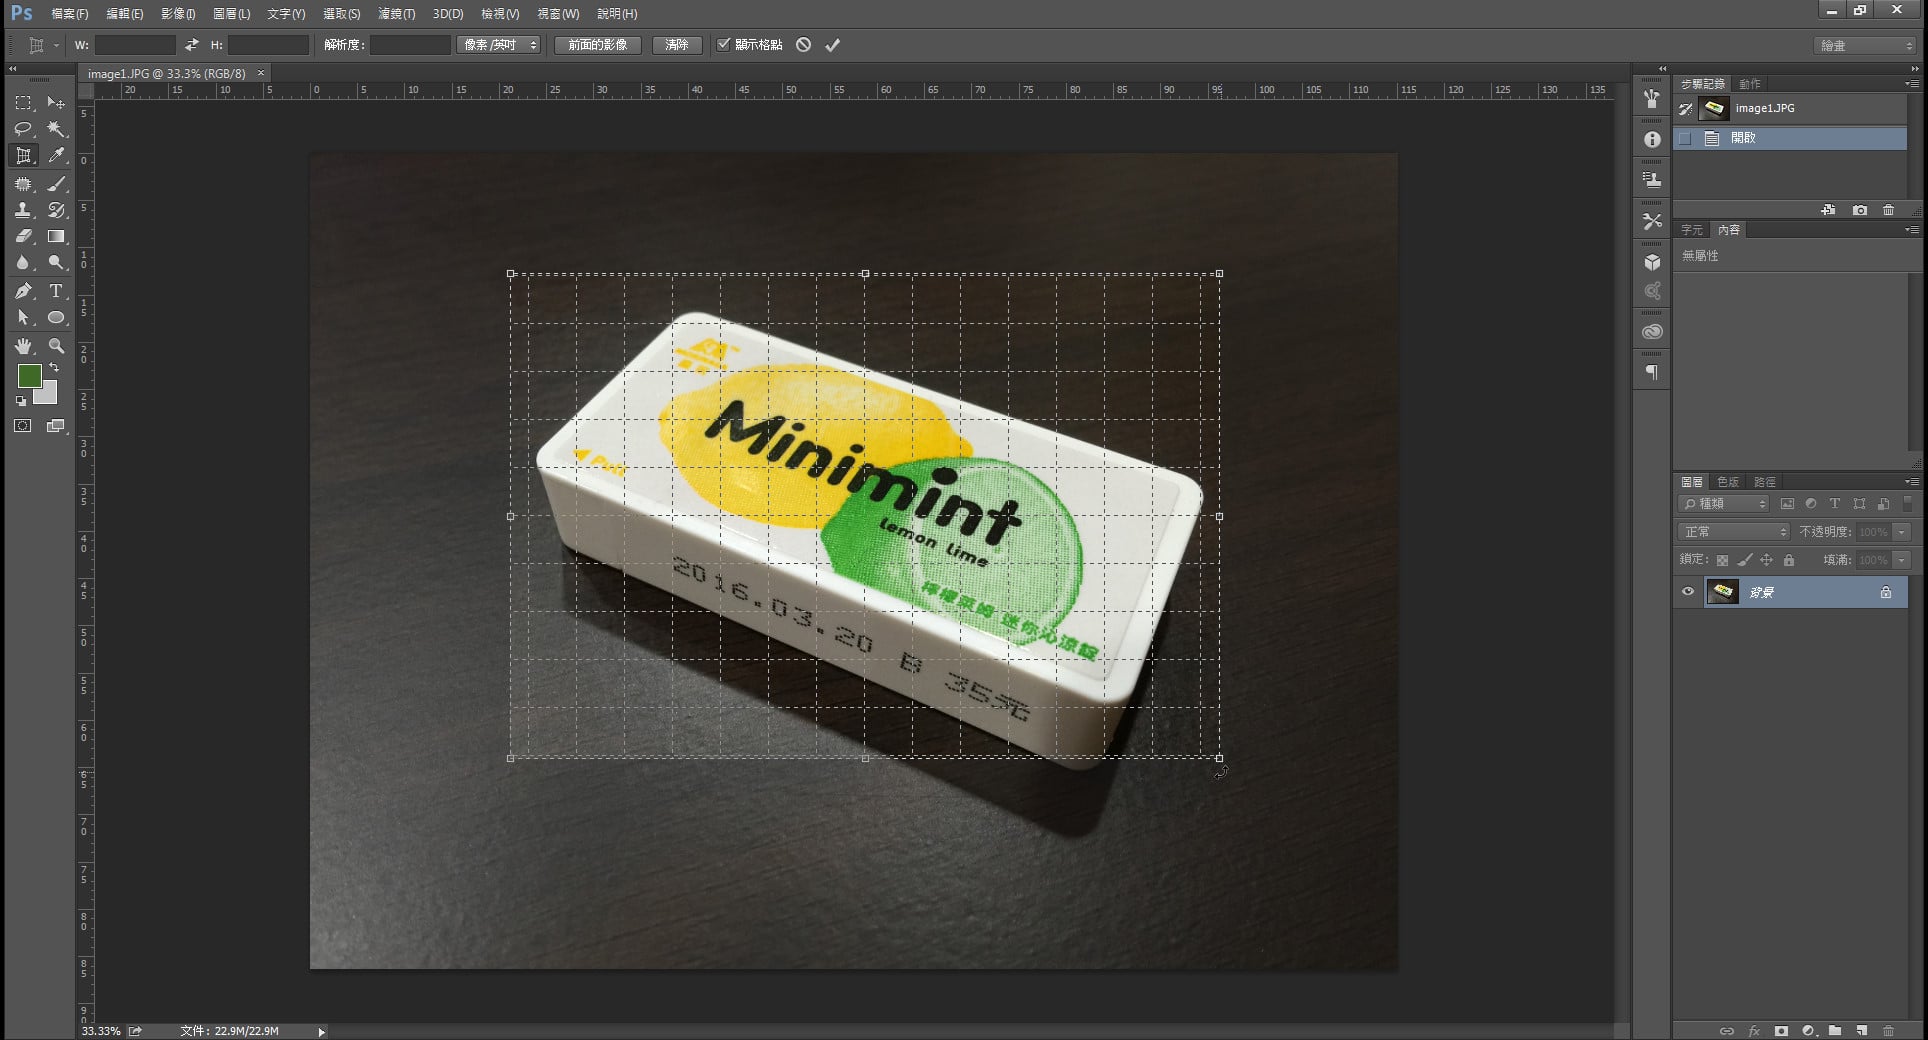1928x1040 pixels.
Task: Open the 濾鏡(T) menu
Action: pyautogui.click(x=396, y=14)
